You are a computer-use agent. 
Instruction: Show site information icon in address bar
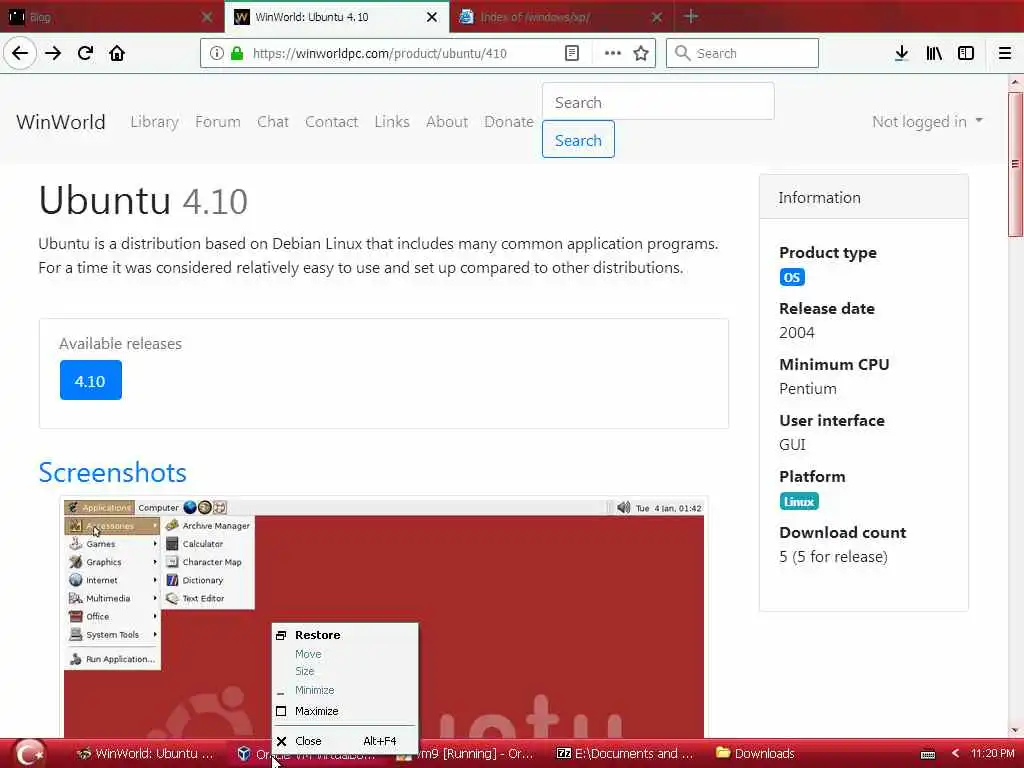pyautogui.click(x=216, y=53)
